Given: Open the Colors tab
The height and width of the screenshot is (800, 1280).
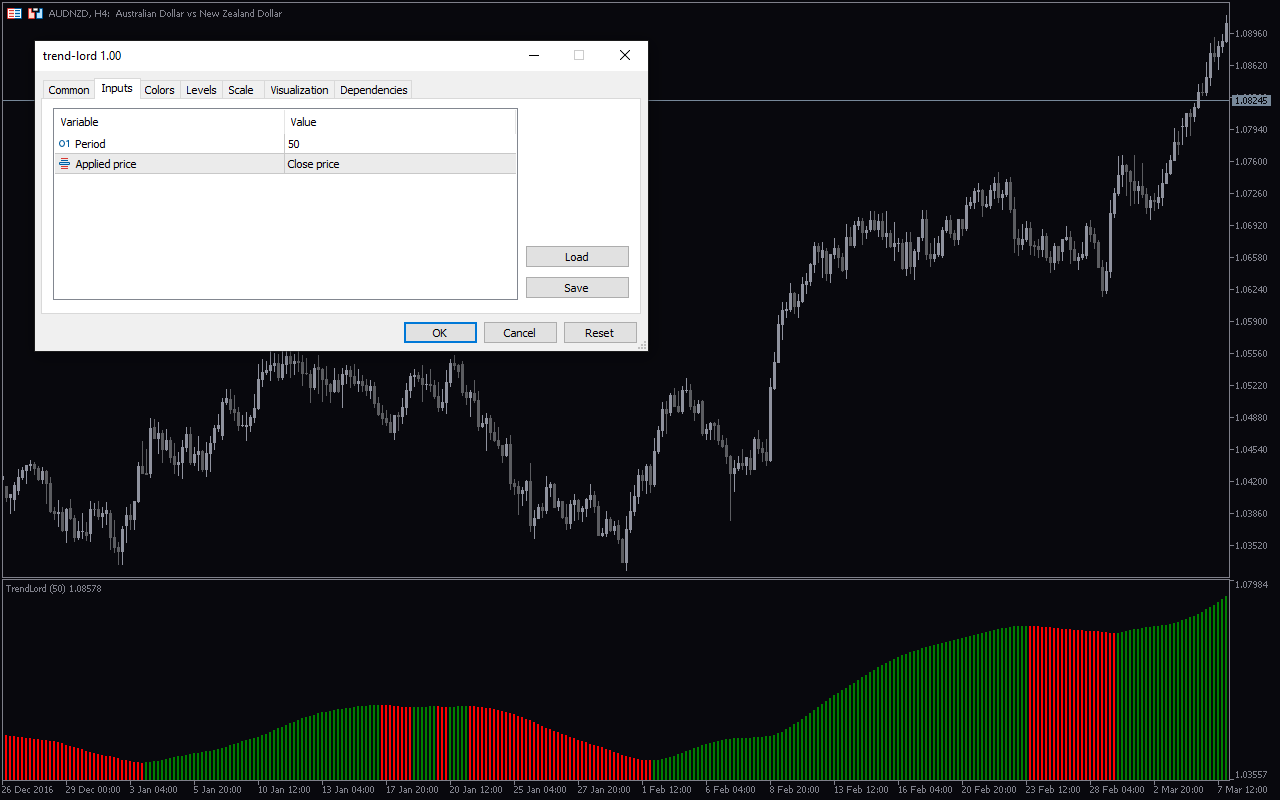Looking at the screenshot, I should (x=160, y=90).
